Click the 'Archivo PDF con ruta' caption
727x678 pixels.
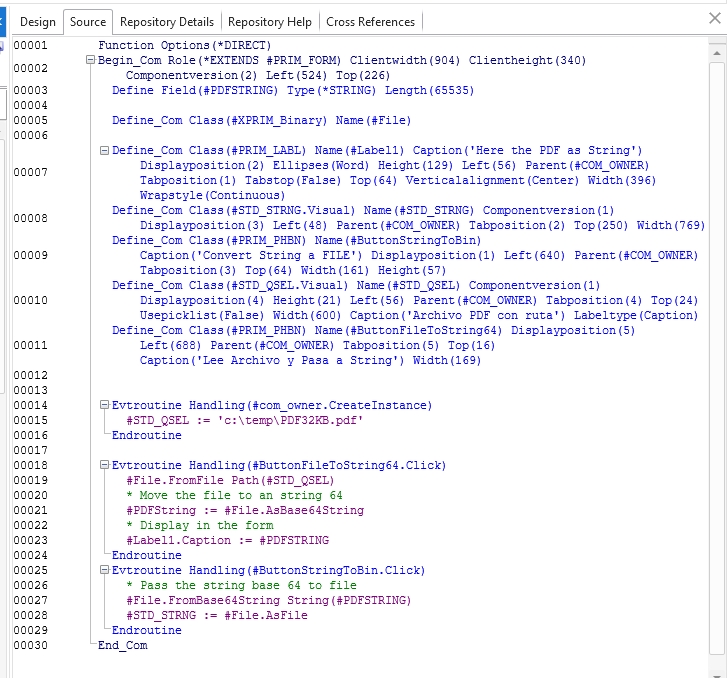[x=486, y=315]
